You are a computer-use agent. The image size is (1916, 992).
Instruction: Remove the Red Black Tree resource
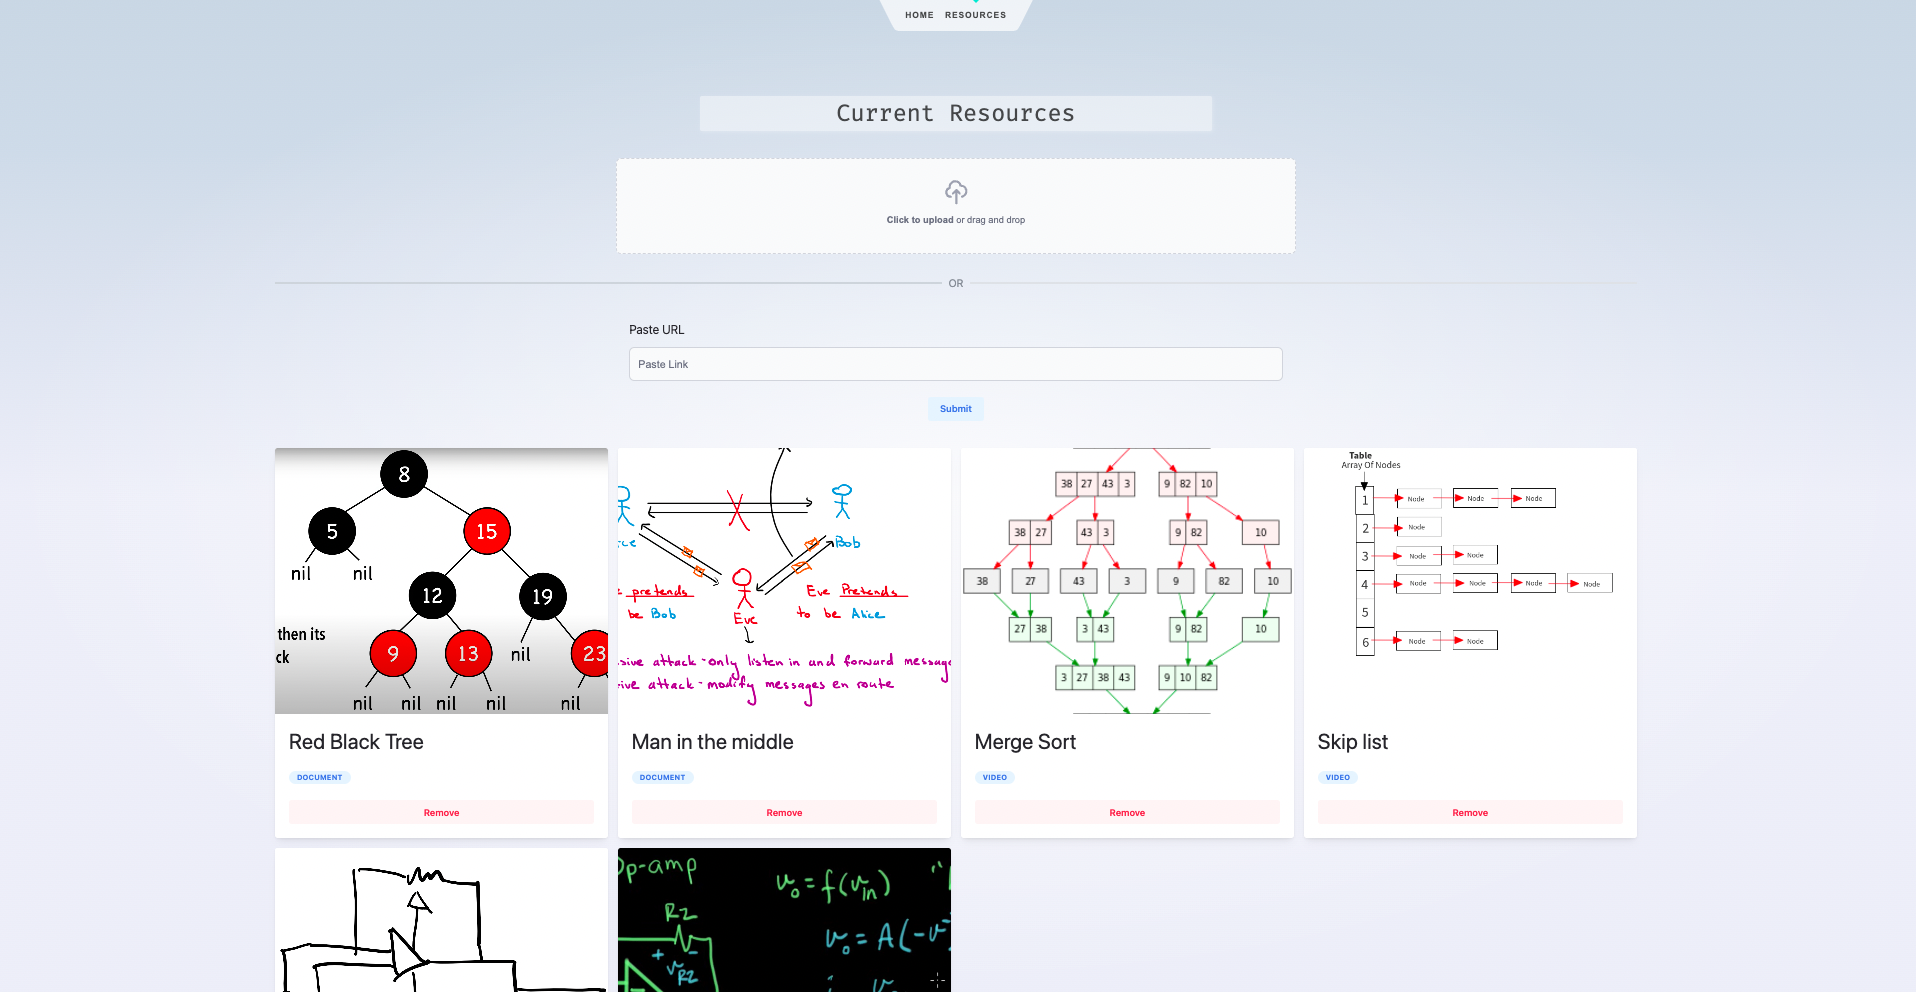[x=441, y=813]
